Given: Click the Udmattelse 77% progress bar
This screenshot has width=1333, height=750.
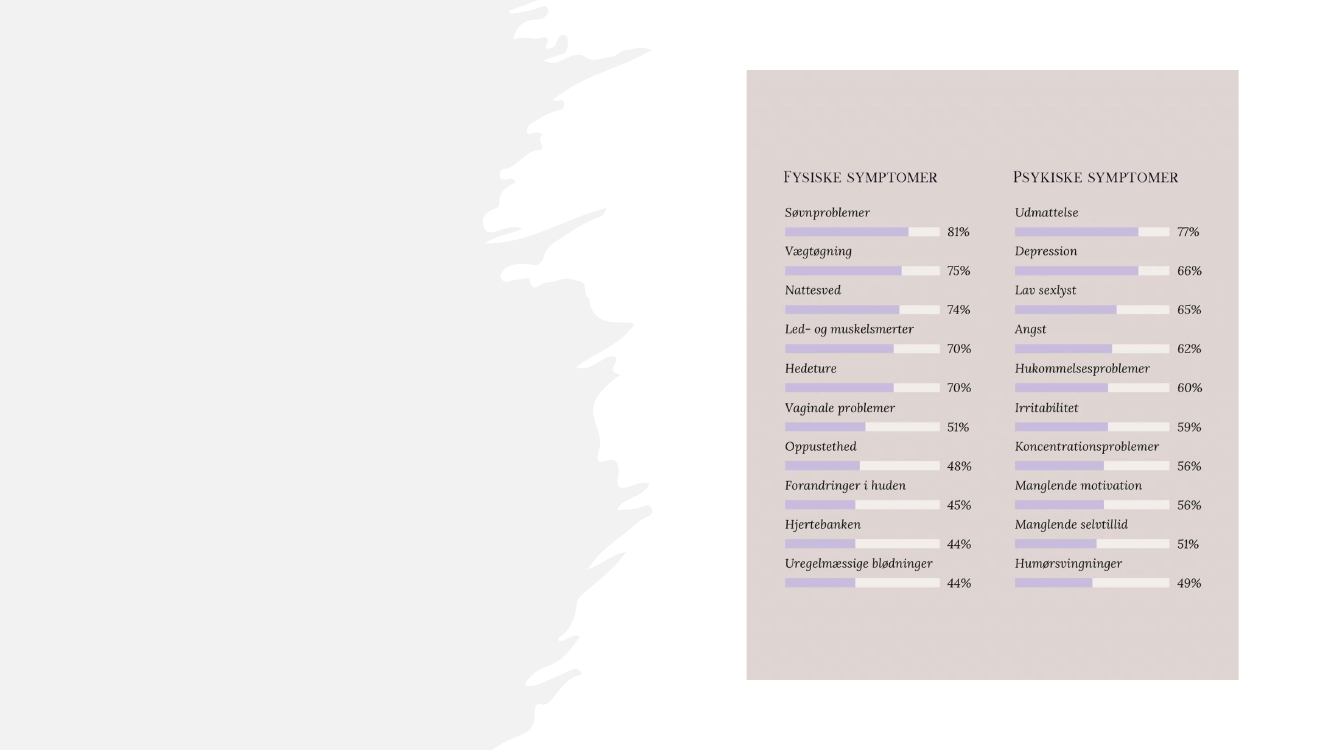Looking at the screenshot, I should (1092, 232).
